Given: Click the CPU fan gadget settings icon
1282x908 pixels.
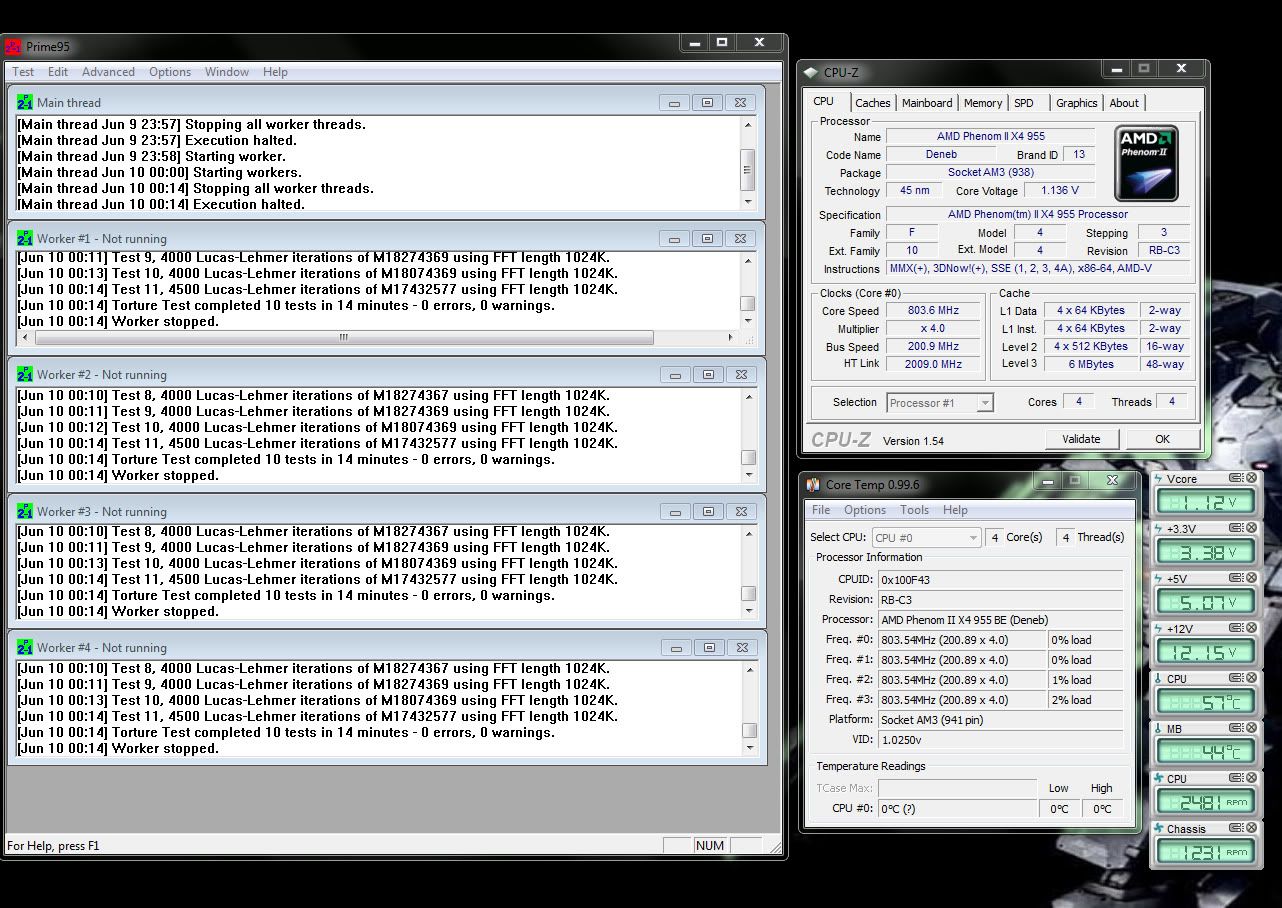Looking at the screenshot, I should pyautogui.click(x=1236, y=778).
